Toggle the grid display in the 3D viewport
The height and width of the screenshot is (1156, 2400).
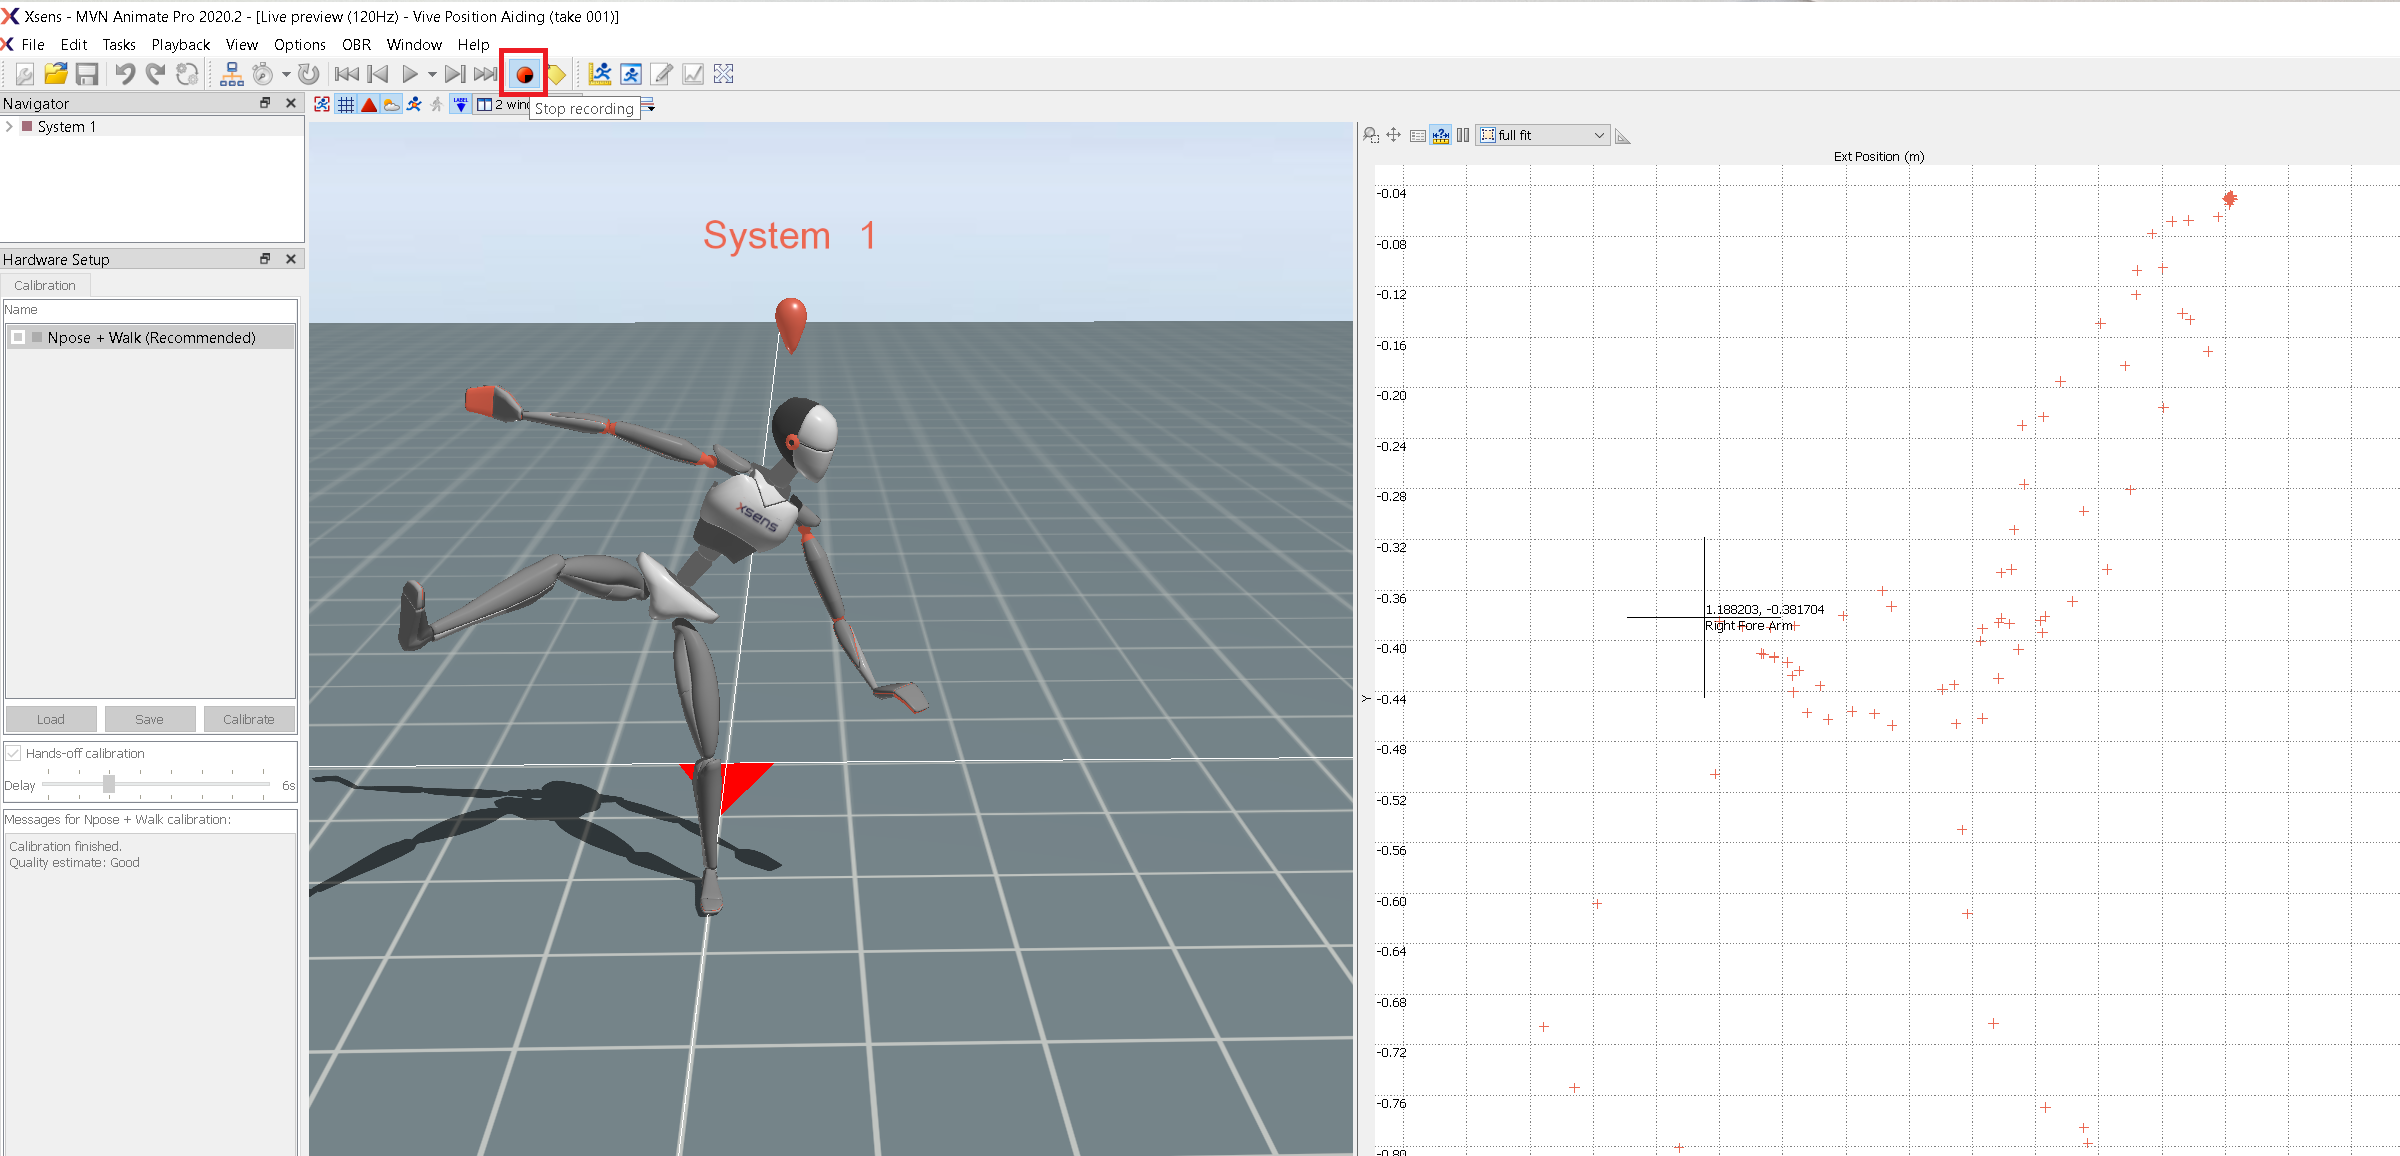[346, 104]
